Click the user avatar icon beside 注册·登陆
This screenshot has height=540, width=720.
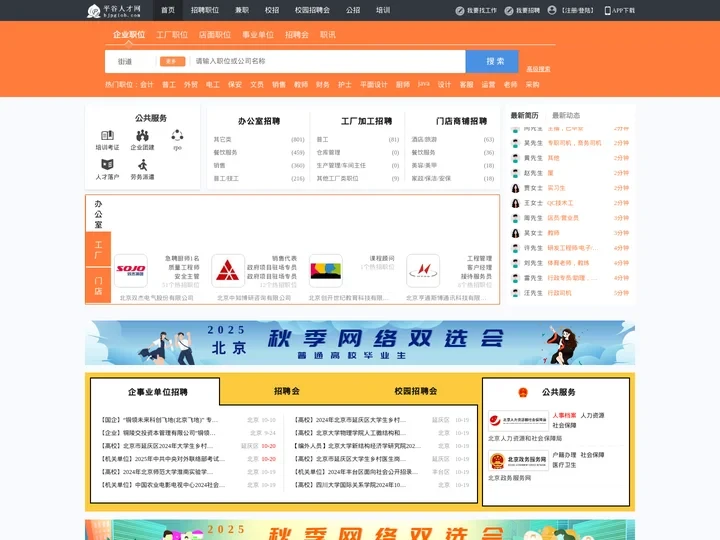click(x=552, y=10)
